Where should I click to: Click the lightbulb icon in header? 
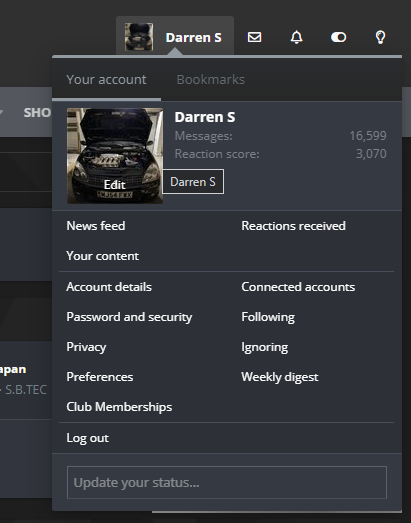381,37
